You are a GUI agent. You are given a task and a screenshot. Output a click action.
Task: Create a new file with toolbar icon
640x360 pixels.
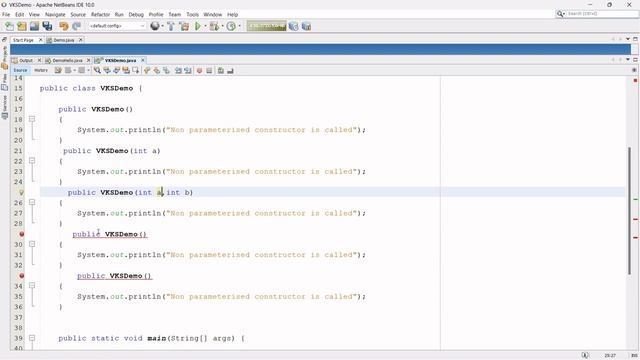click(9, 26)
